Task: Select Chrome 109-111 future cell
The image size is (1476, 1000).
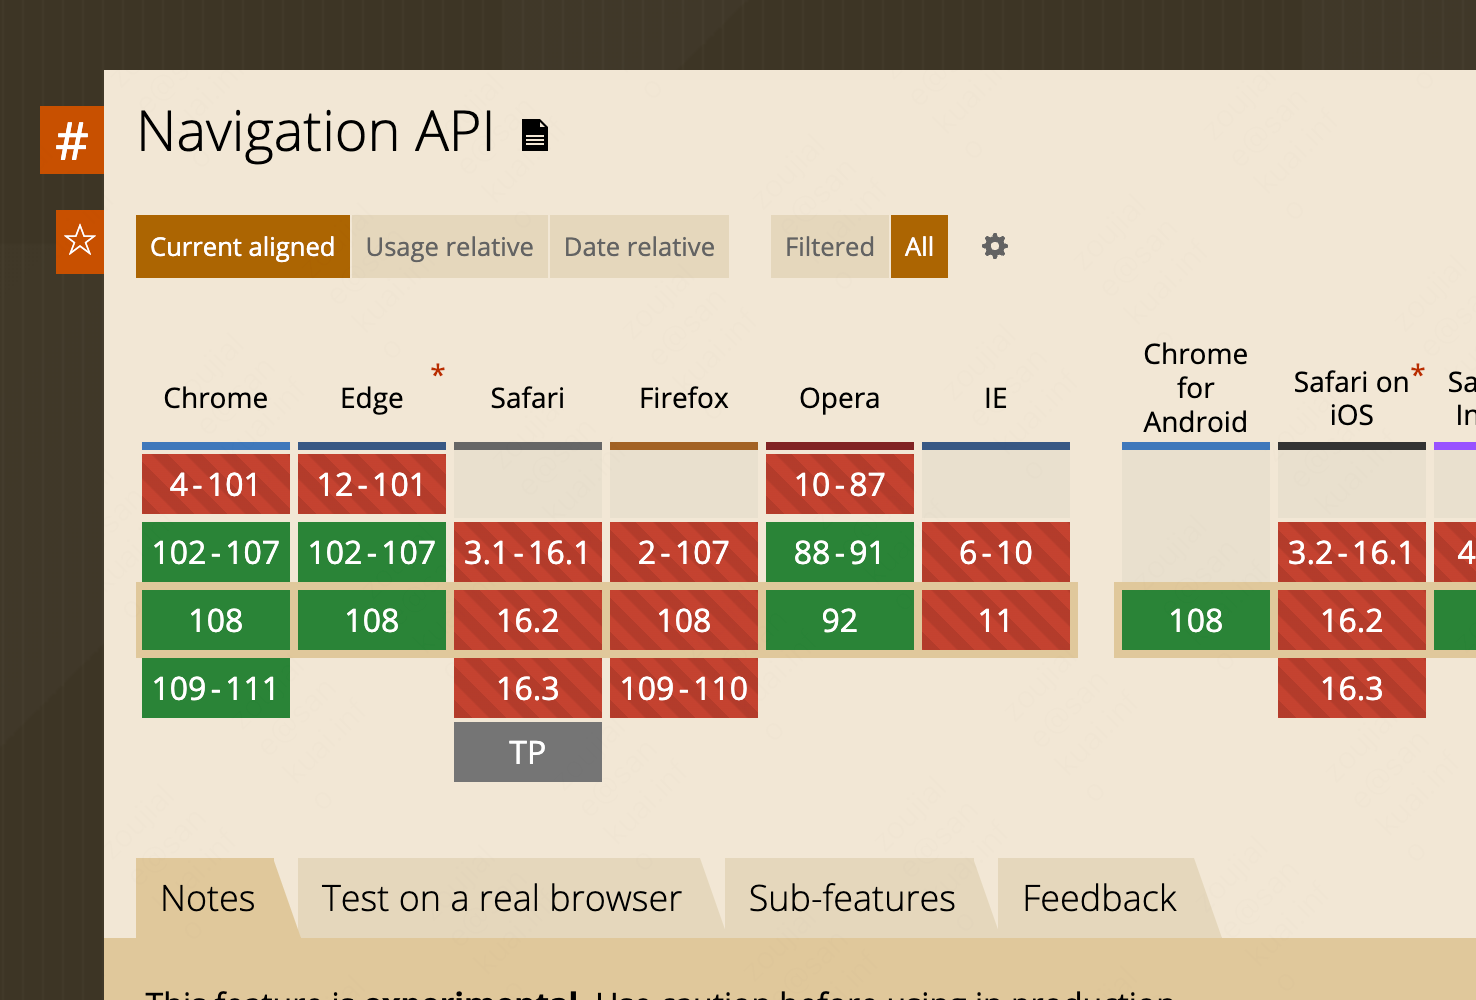Action: pyautogui.click(x=216, y=688)
